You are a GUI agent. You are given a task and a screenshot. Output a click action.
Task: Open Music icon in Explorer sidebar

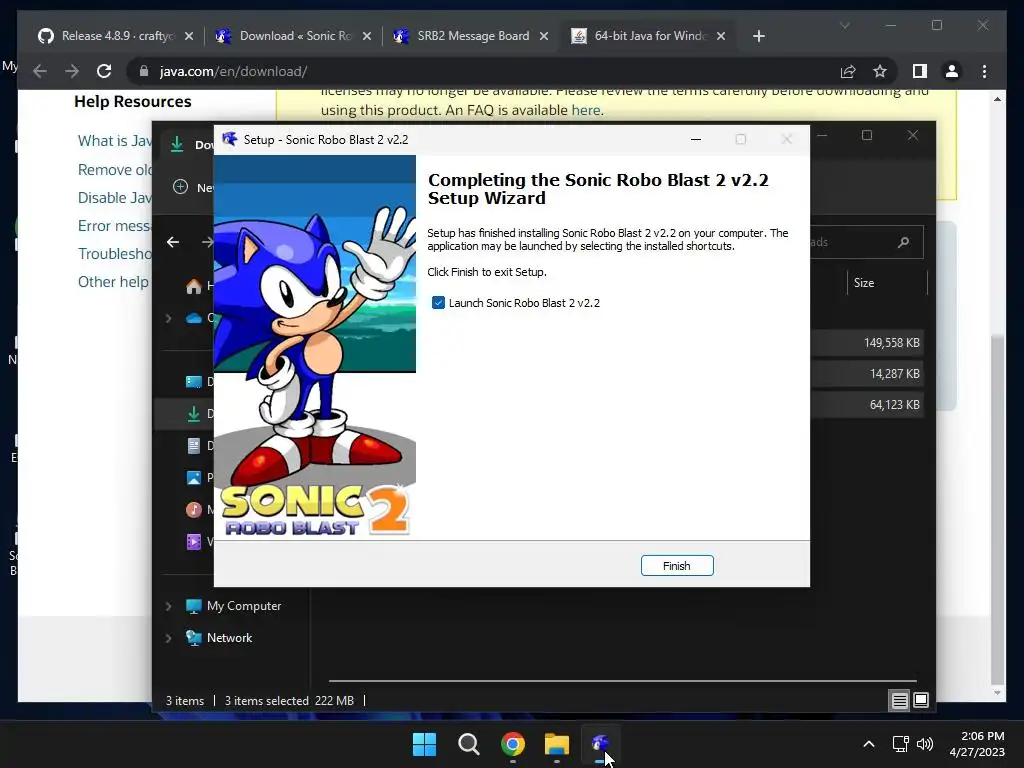tap(194, 509)
